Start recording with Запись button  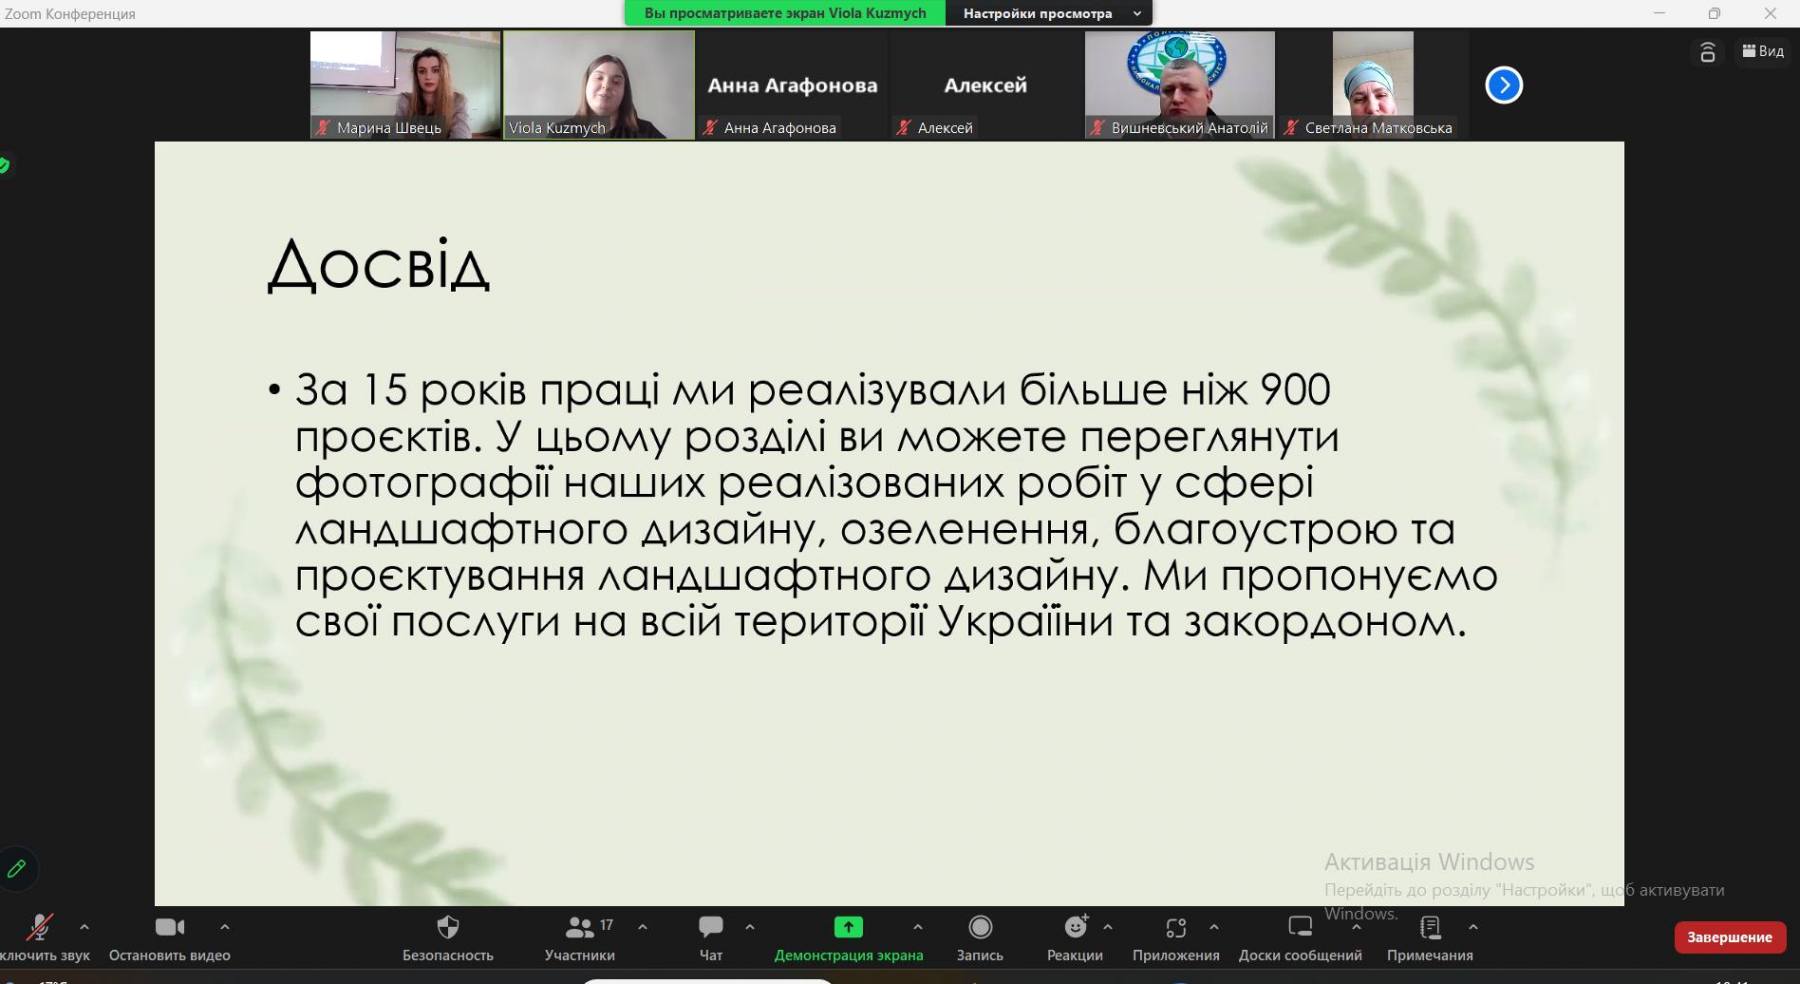click(980, 928)
